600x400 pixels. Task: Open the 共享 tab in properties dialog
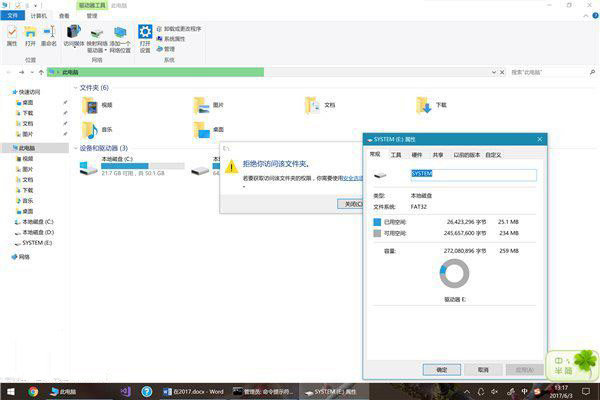437,155
